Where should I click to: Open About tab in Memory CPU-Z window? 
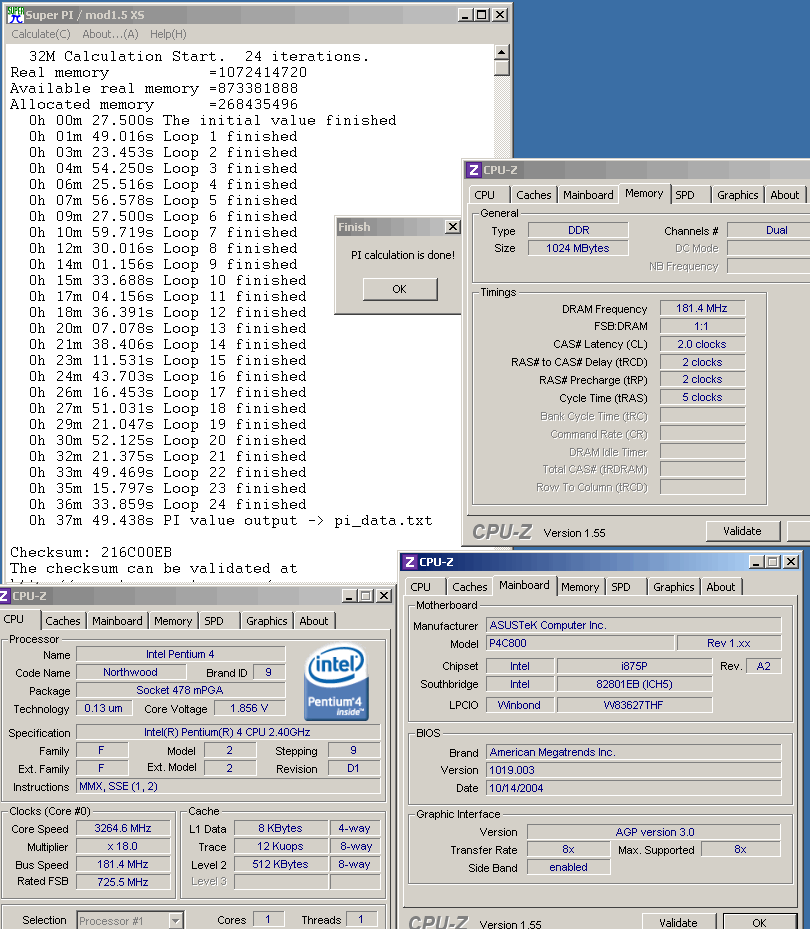[785, 194]
